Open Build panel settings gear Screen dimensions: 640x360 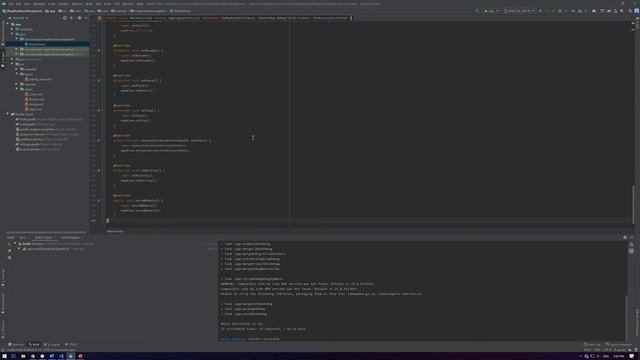(625, 237)
